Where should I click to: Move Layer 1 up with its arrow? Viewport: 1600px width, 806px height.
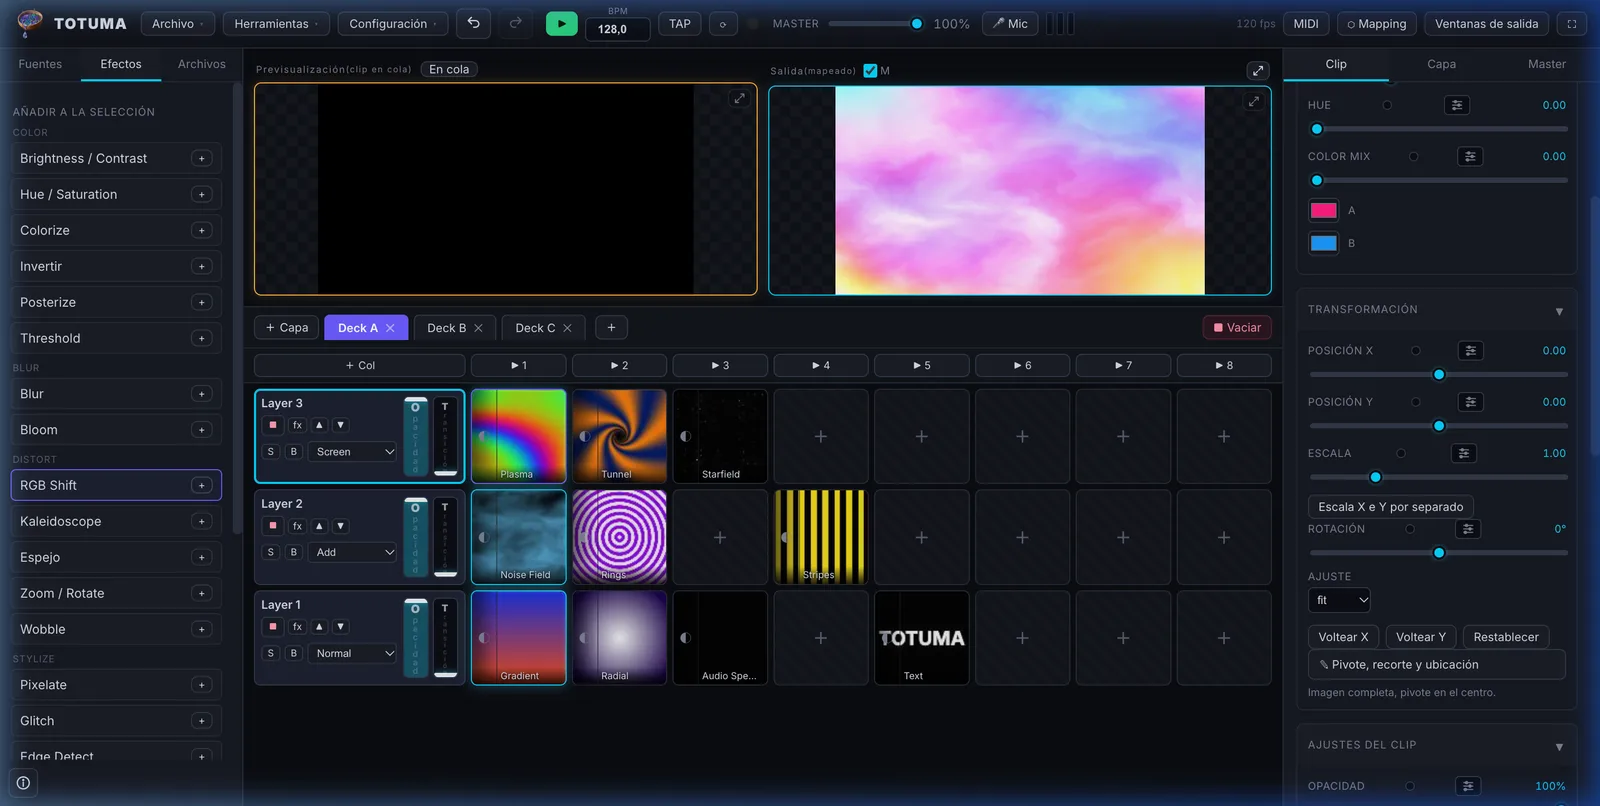[319, 627]
